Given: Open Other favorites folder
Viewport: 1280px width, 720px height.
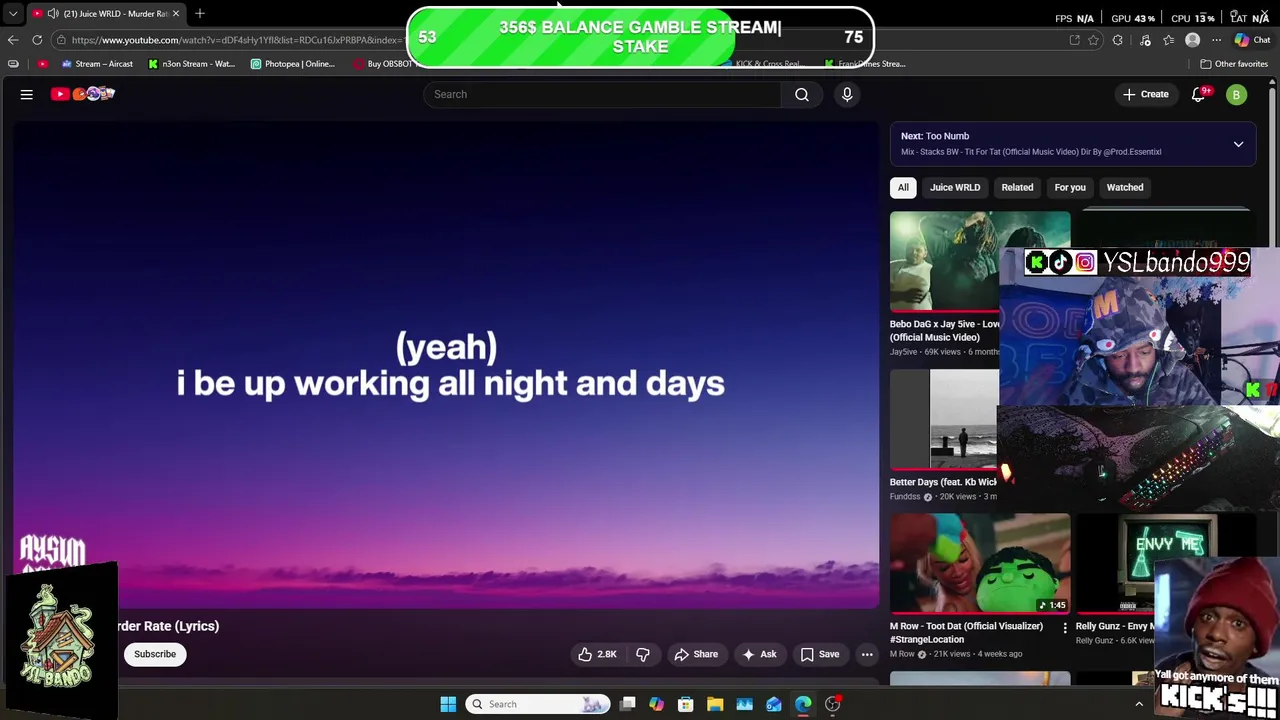Looking at the screenshot, I should 1235,64.
